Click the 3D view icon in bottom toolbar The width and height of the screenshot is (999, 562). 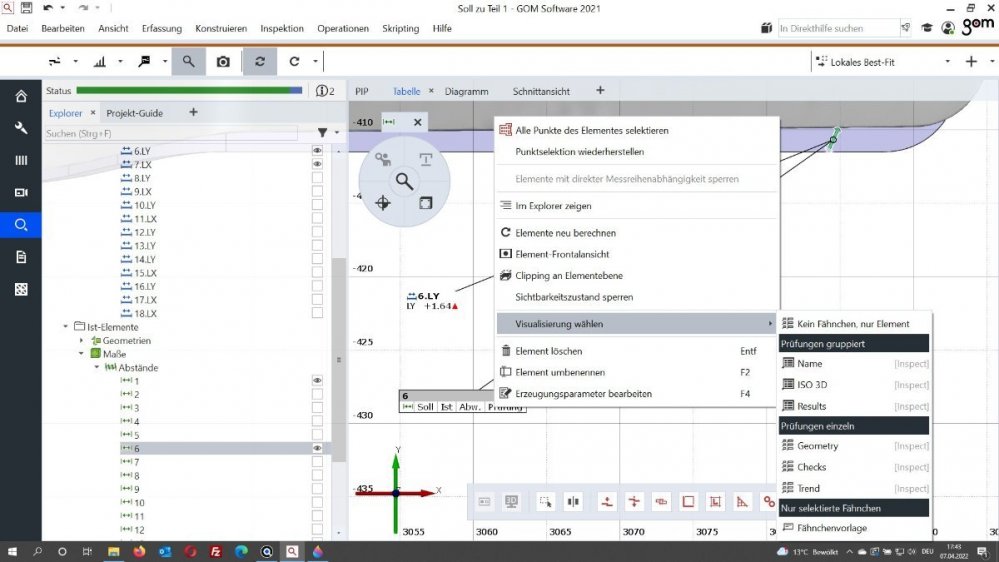click(x=512, y=501)
